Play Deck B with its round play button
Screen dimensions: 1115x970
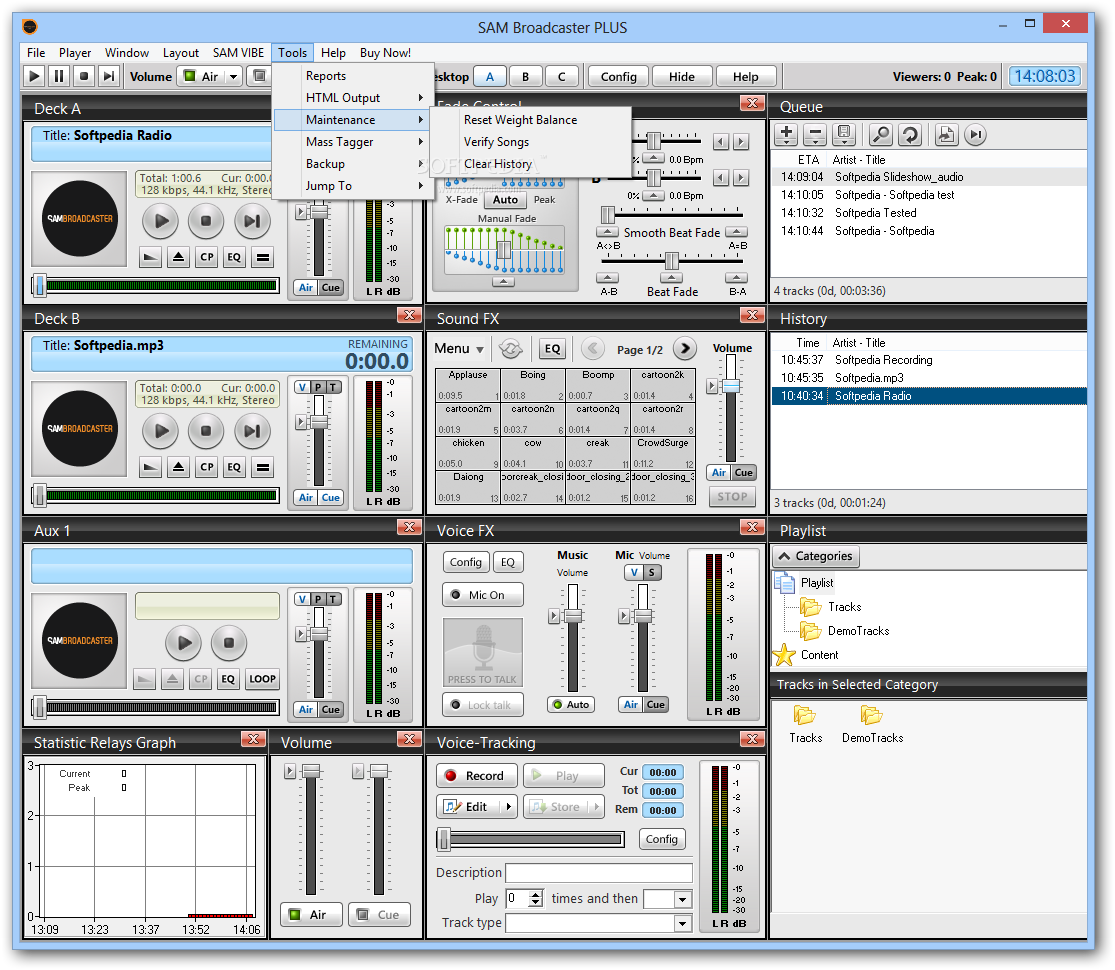(x=161, y=431)
